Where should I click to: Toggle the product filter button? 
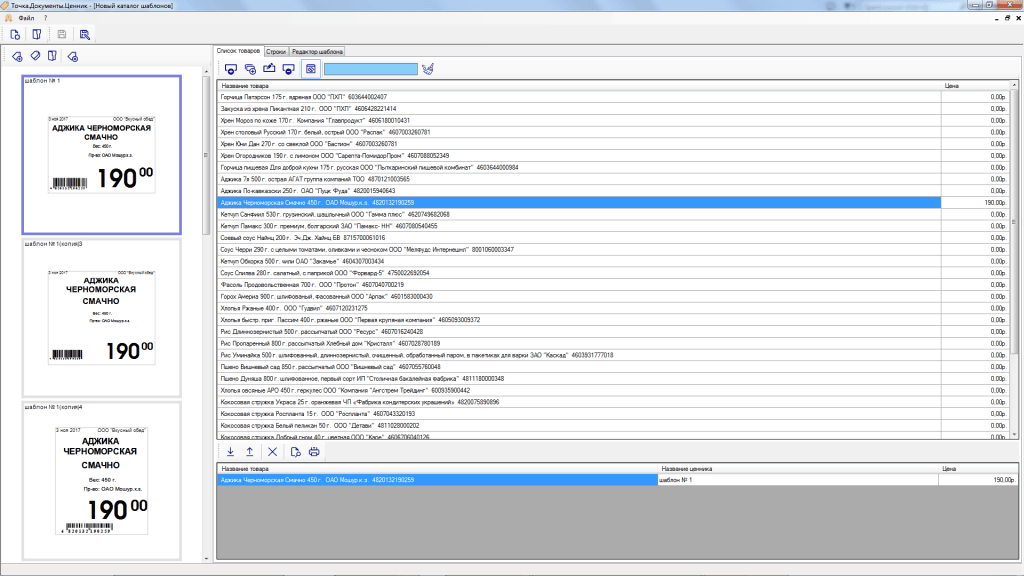click(311, 69)
